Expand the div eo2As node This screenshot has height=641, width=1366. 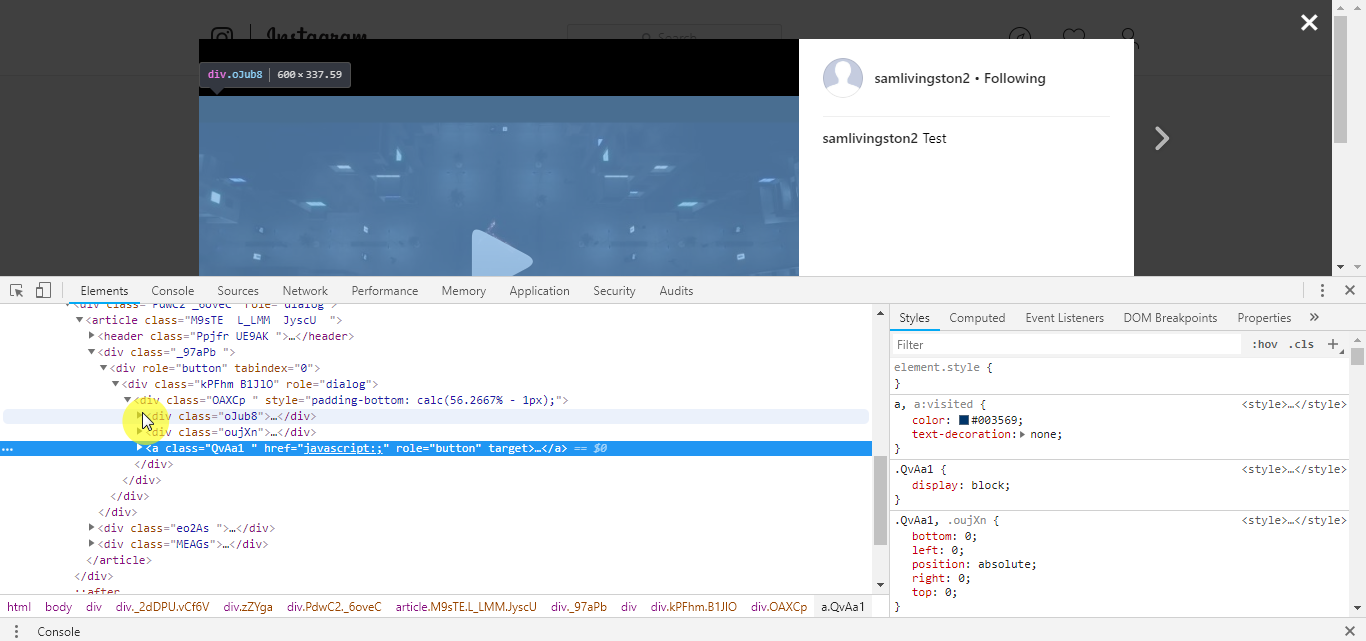click(x=91, y=528)
